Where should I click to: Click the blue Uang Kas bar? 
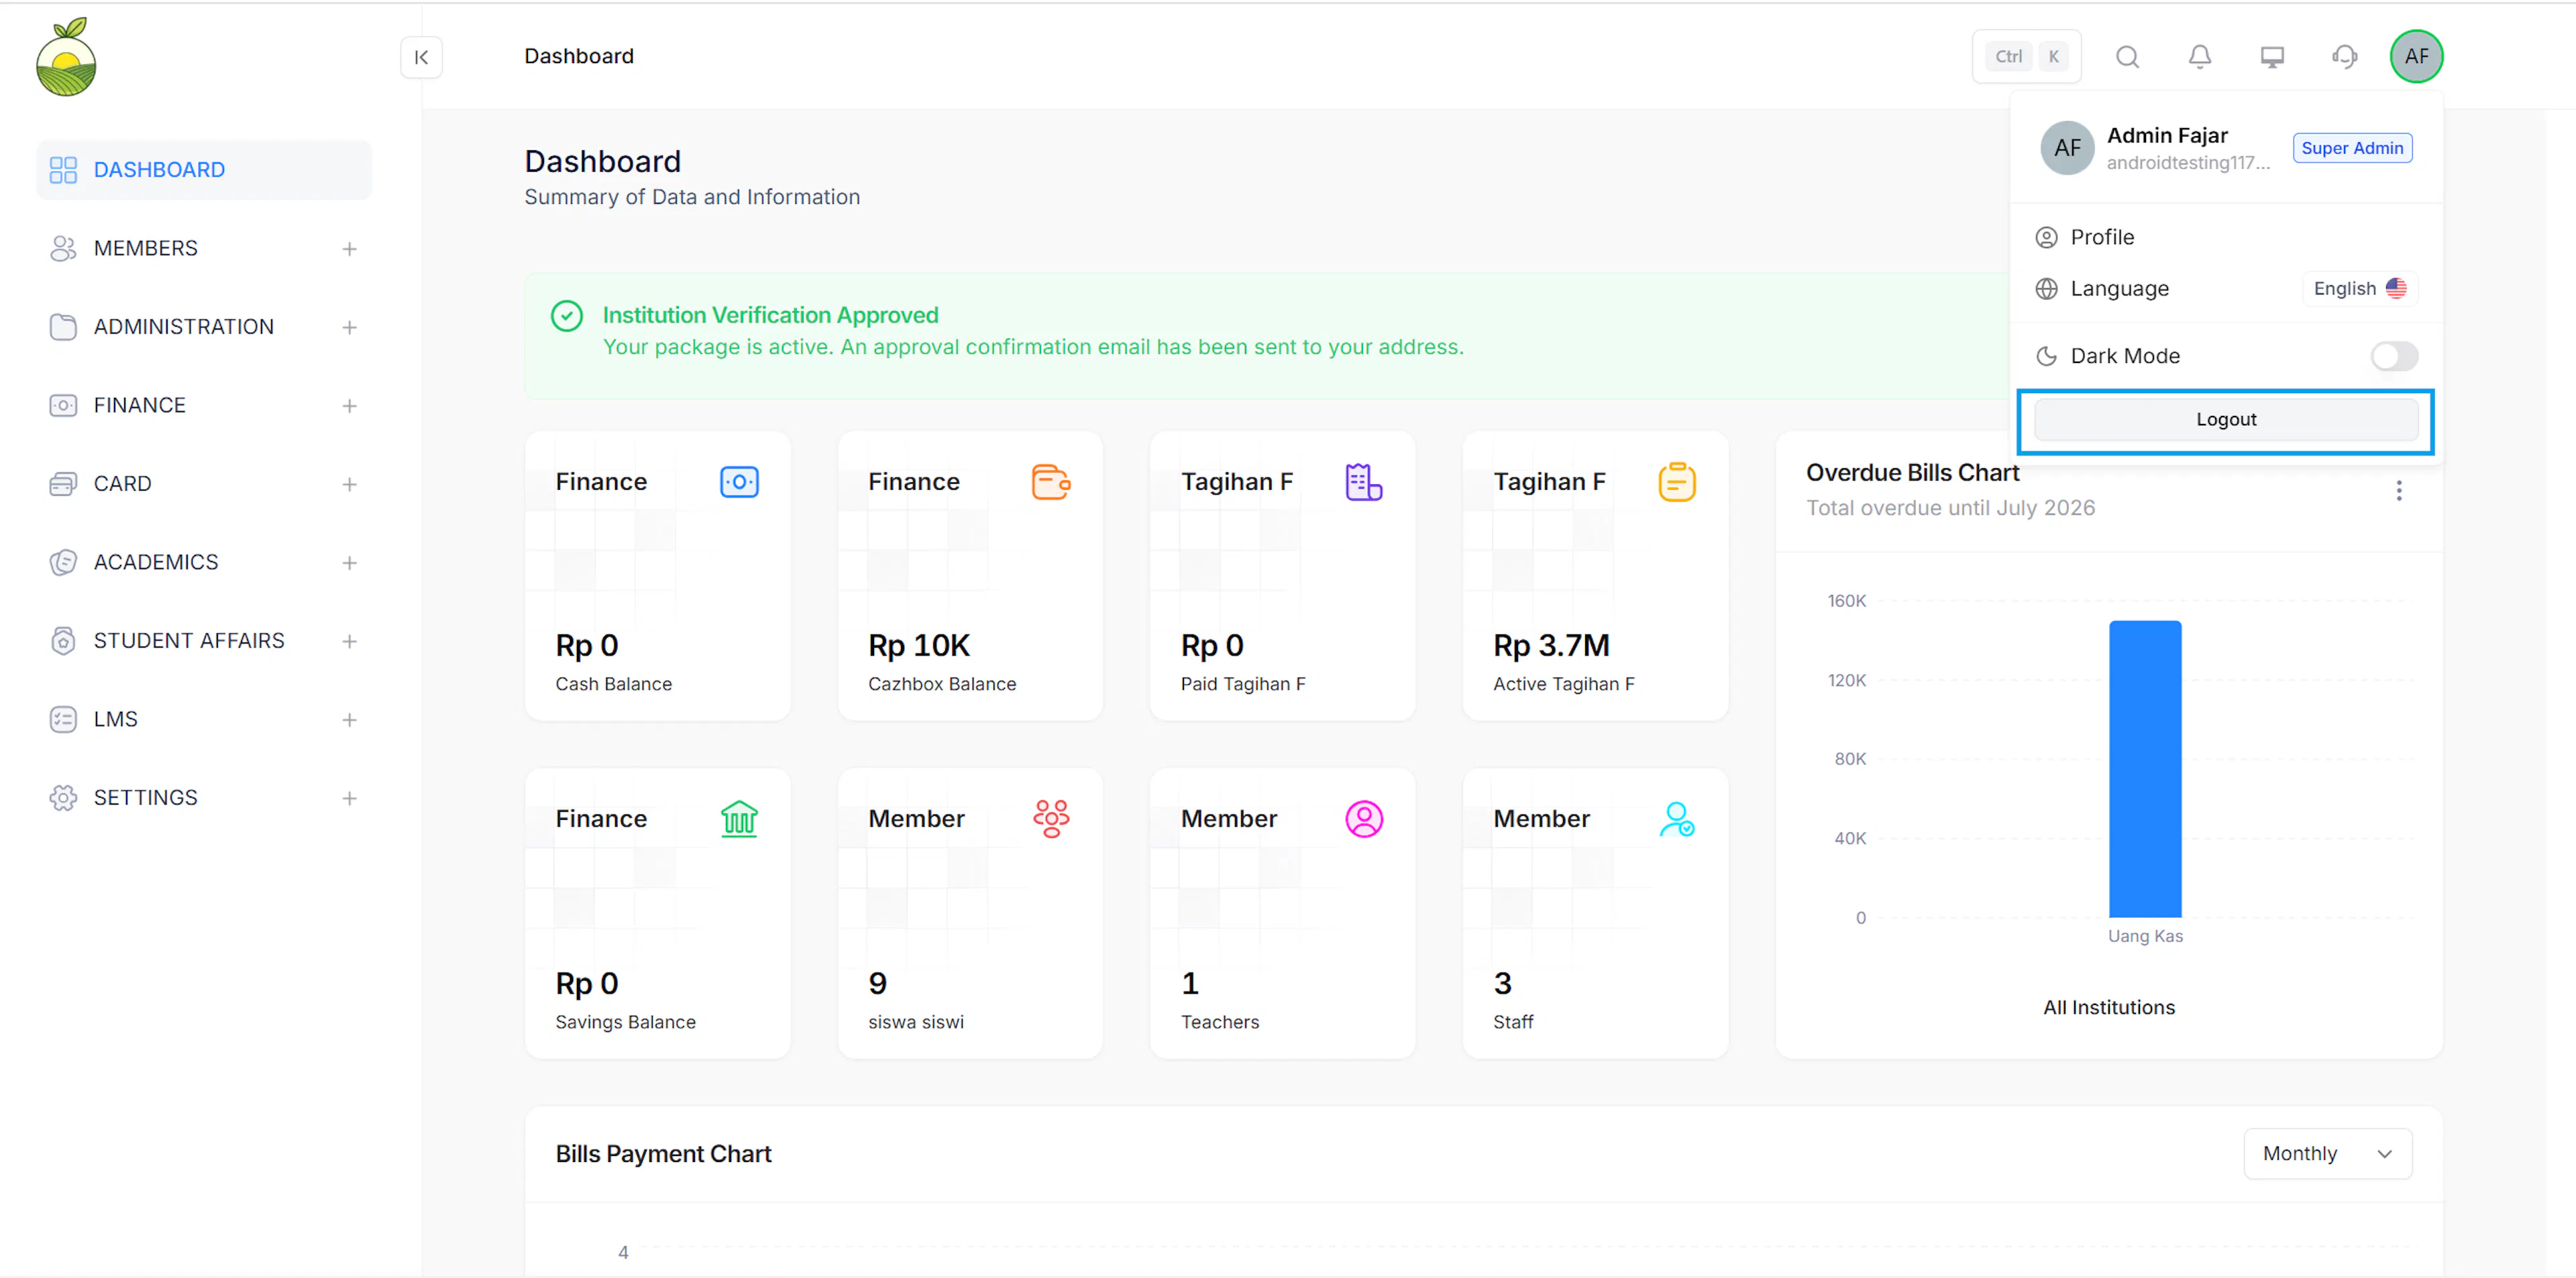tap(2145, 769)
